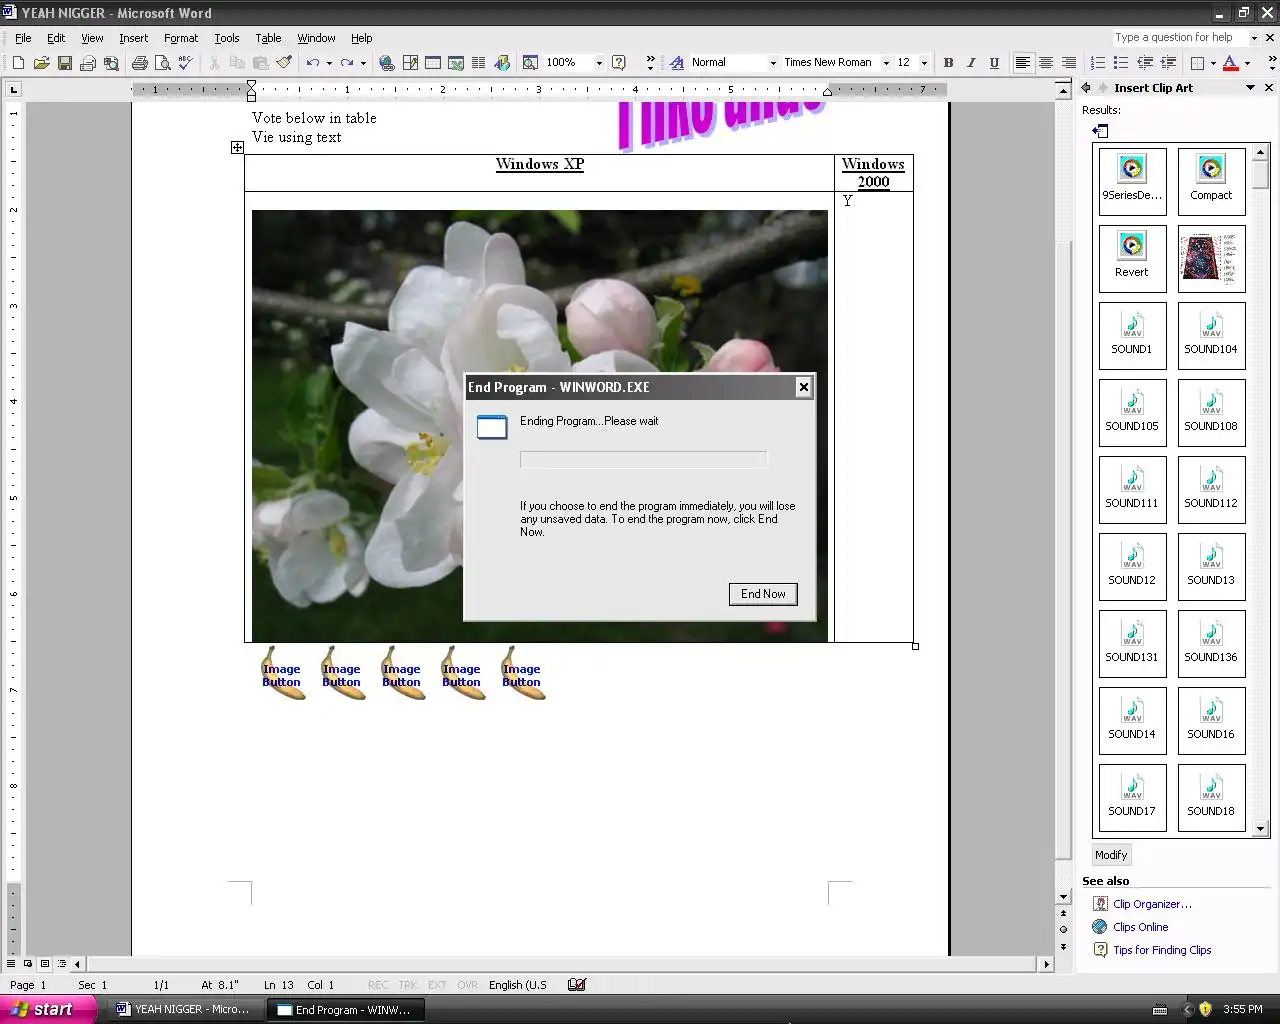This screenshot has height=1024, width=1280.
Task: Click the Print toolbar icon
Action: click(140, 63)
